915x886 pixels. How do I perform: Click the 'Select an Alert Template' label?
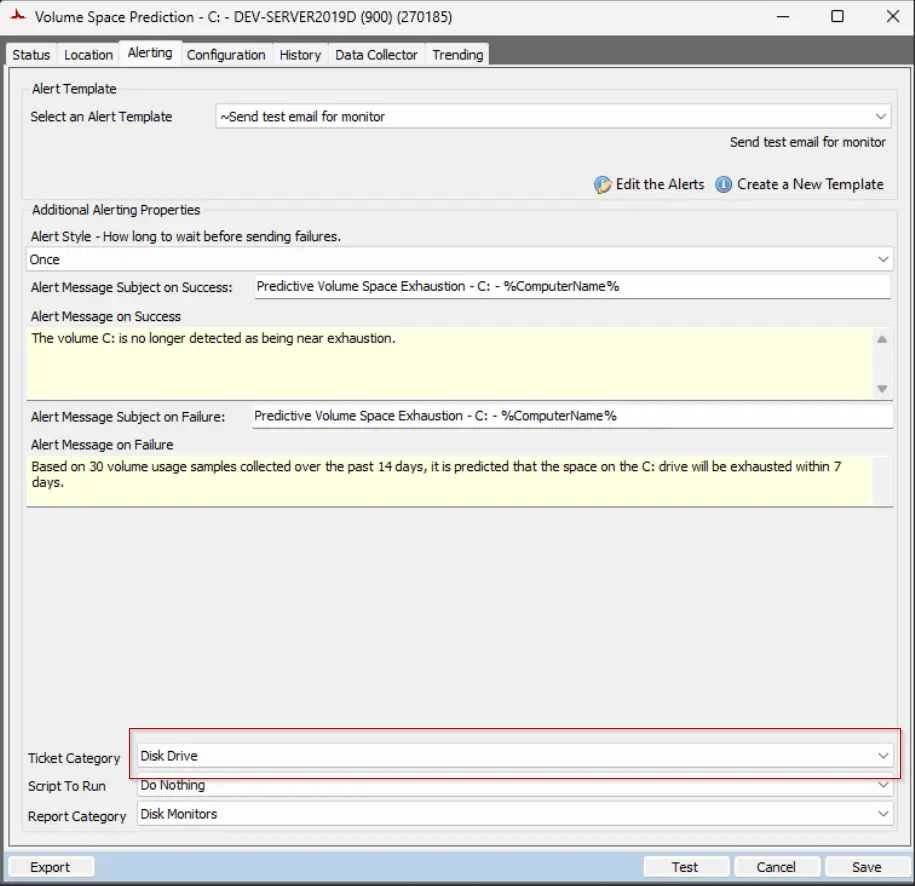(102, 117)
